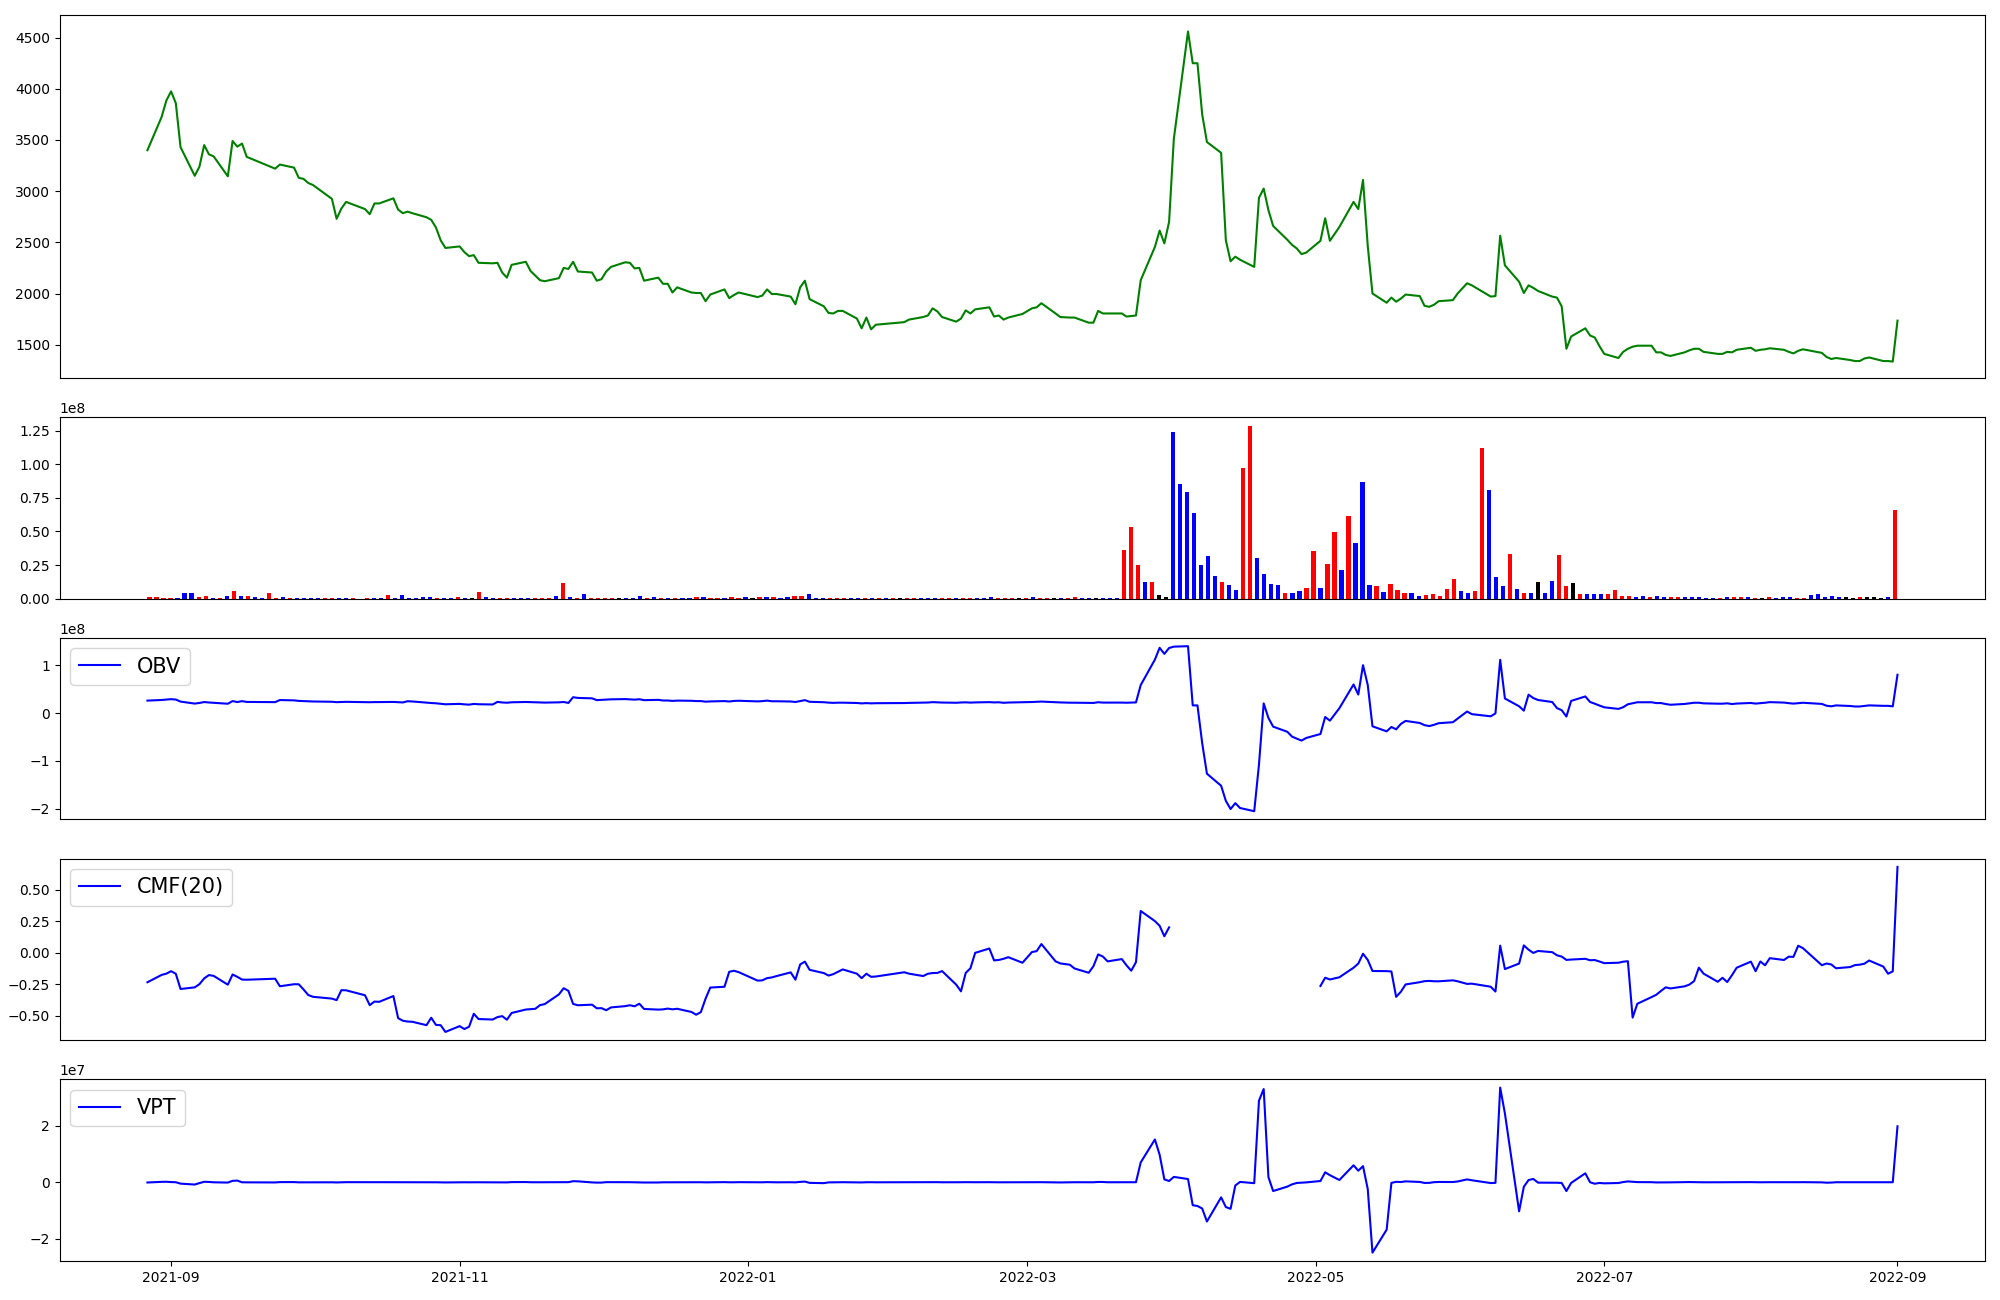Click the blue line sample in OBV legend
Screen dimensions: 2000x1300
click(x=99, y=666)
